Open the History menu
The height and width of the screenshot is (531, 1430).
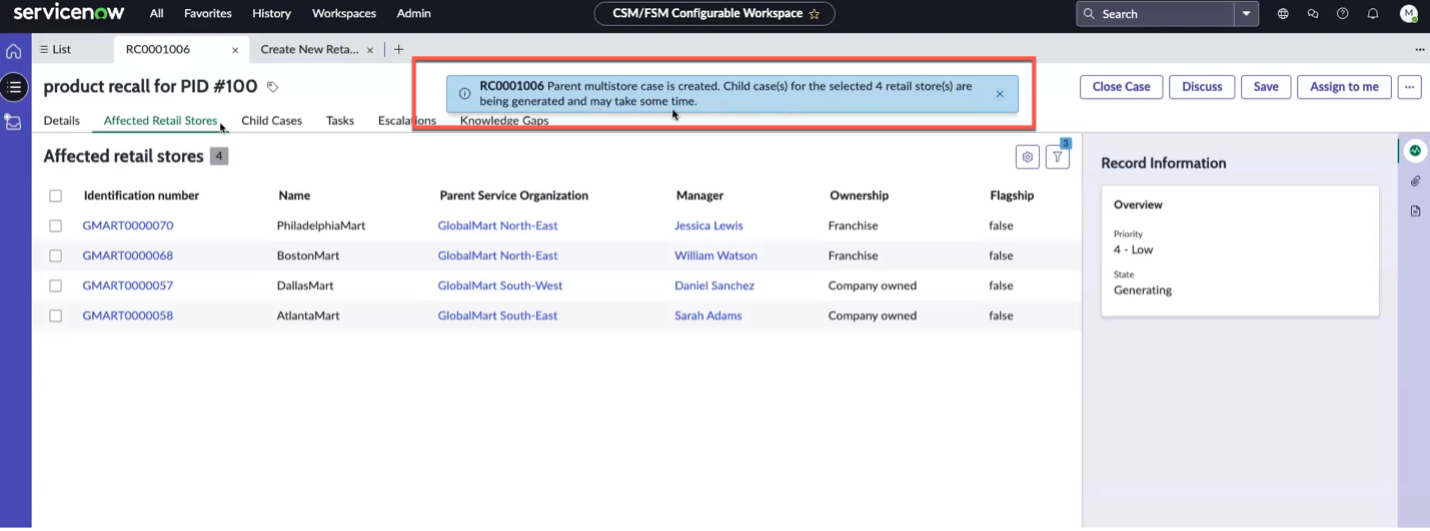[x=271, y=14]
